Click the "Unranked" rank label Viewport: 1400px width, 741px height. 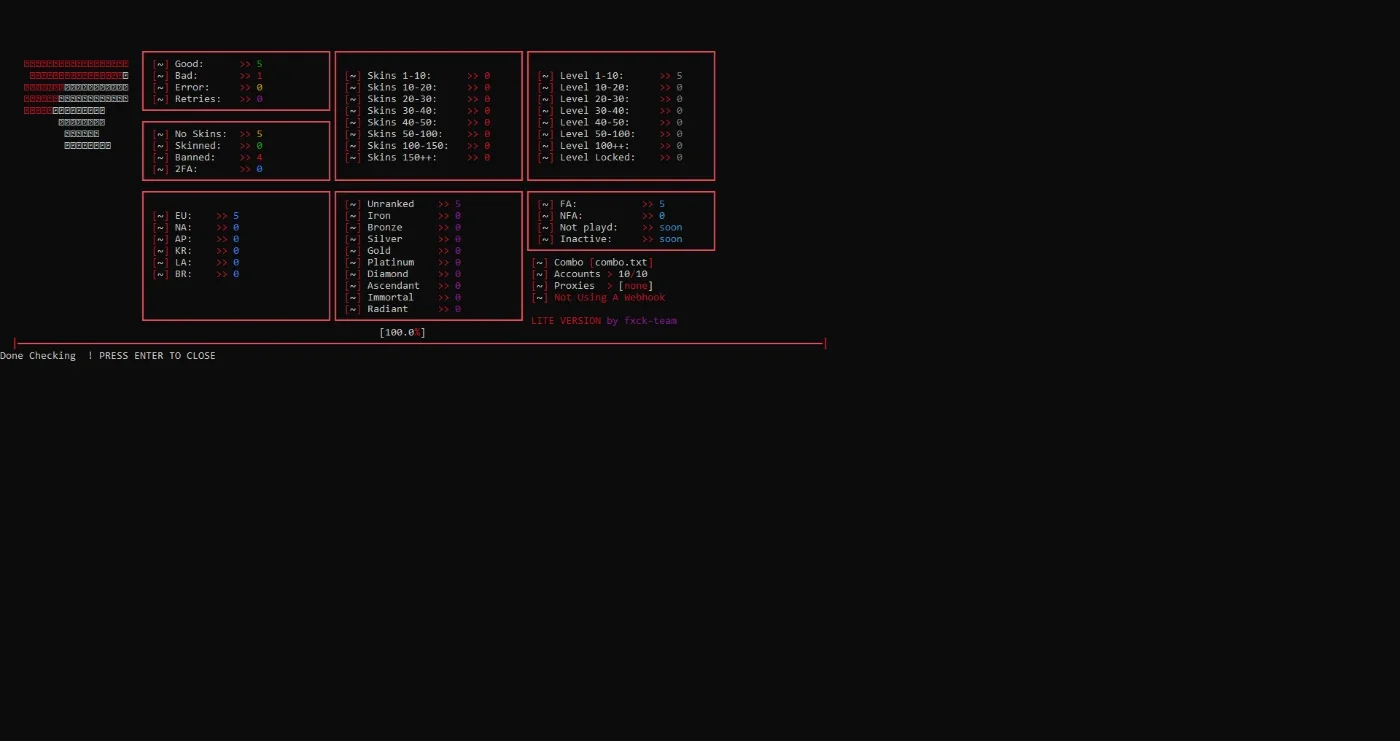390,204
